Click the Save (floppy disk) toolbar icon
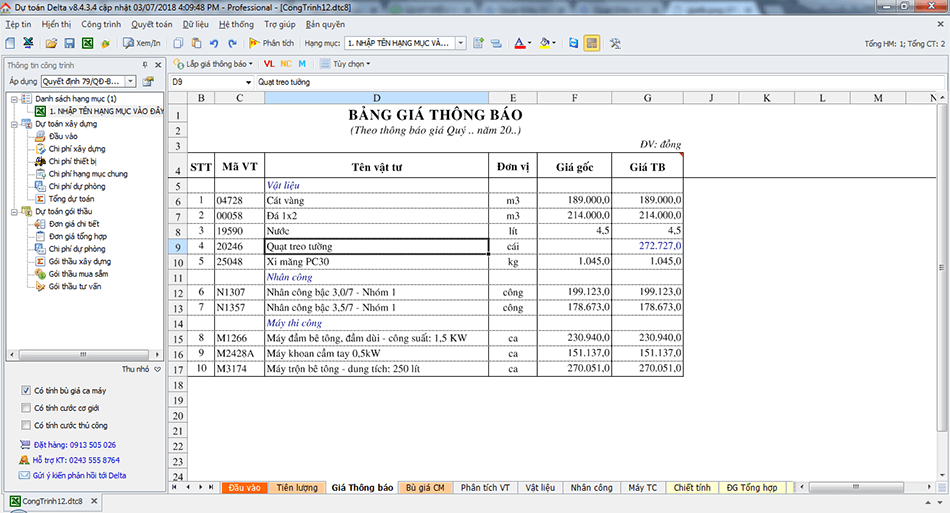This screenshot has height=513, width=950. [70, 44]
